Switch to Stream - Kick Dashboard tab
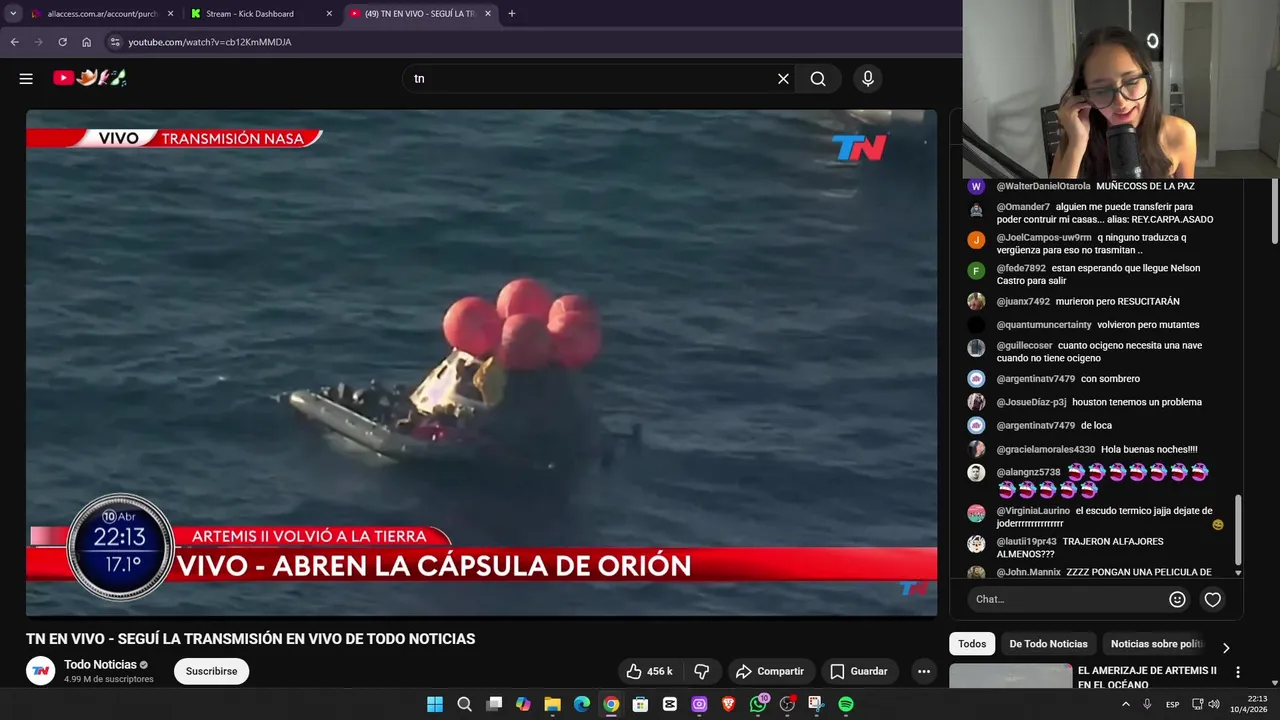Viewport: 1280px width, 720px height. click(250, 14)
